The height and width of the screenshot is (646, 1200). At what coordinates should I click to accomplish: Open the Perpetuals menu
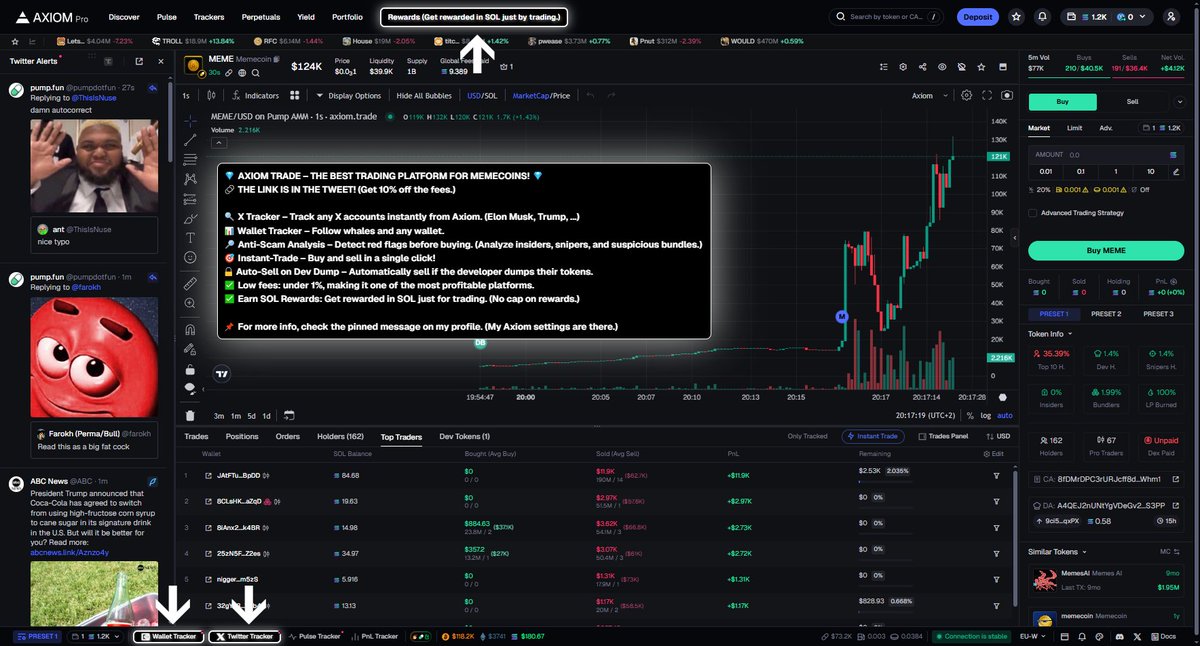pos(260,17)
